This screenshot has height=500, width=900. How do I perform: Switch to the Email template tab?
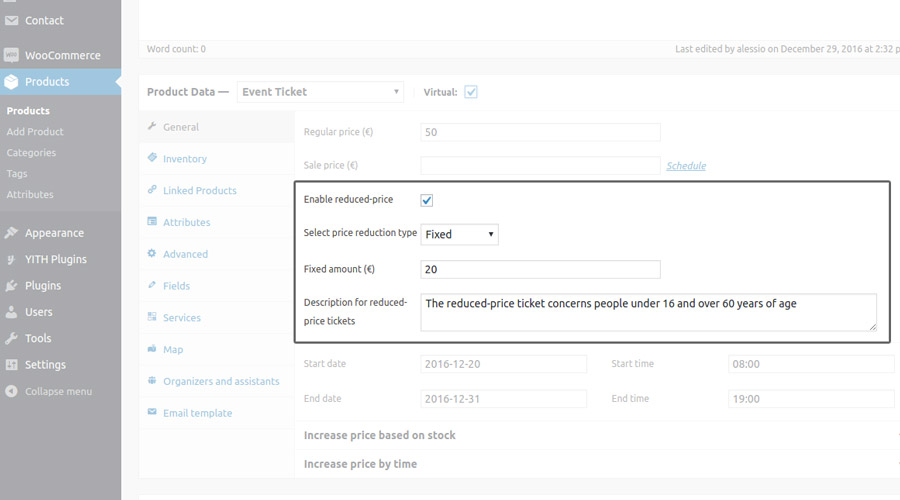click(216, 413)
